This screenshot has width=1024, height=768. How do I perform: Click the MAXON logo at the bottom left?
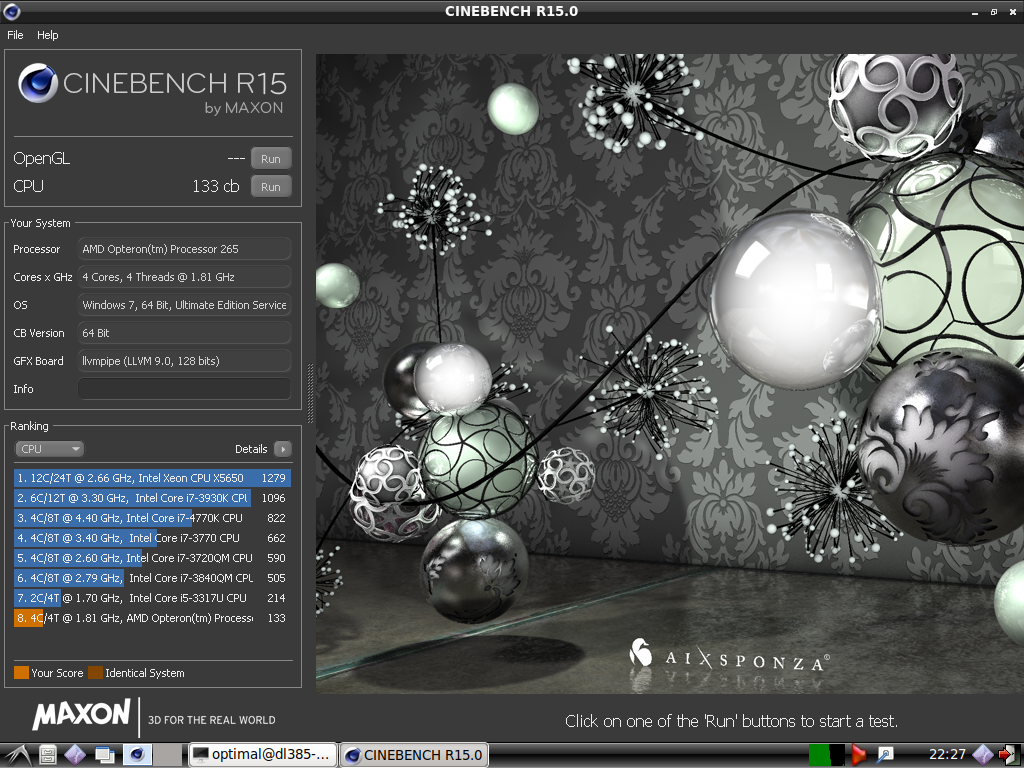81,715
